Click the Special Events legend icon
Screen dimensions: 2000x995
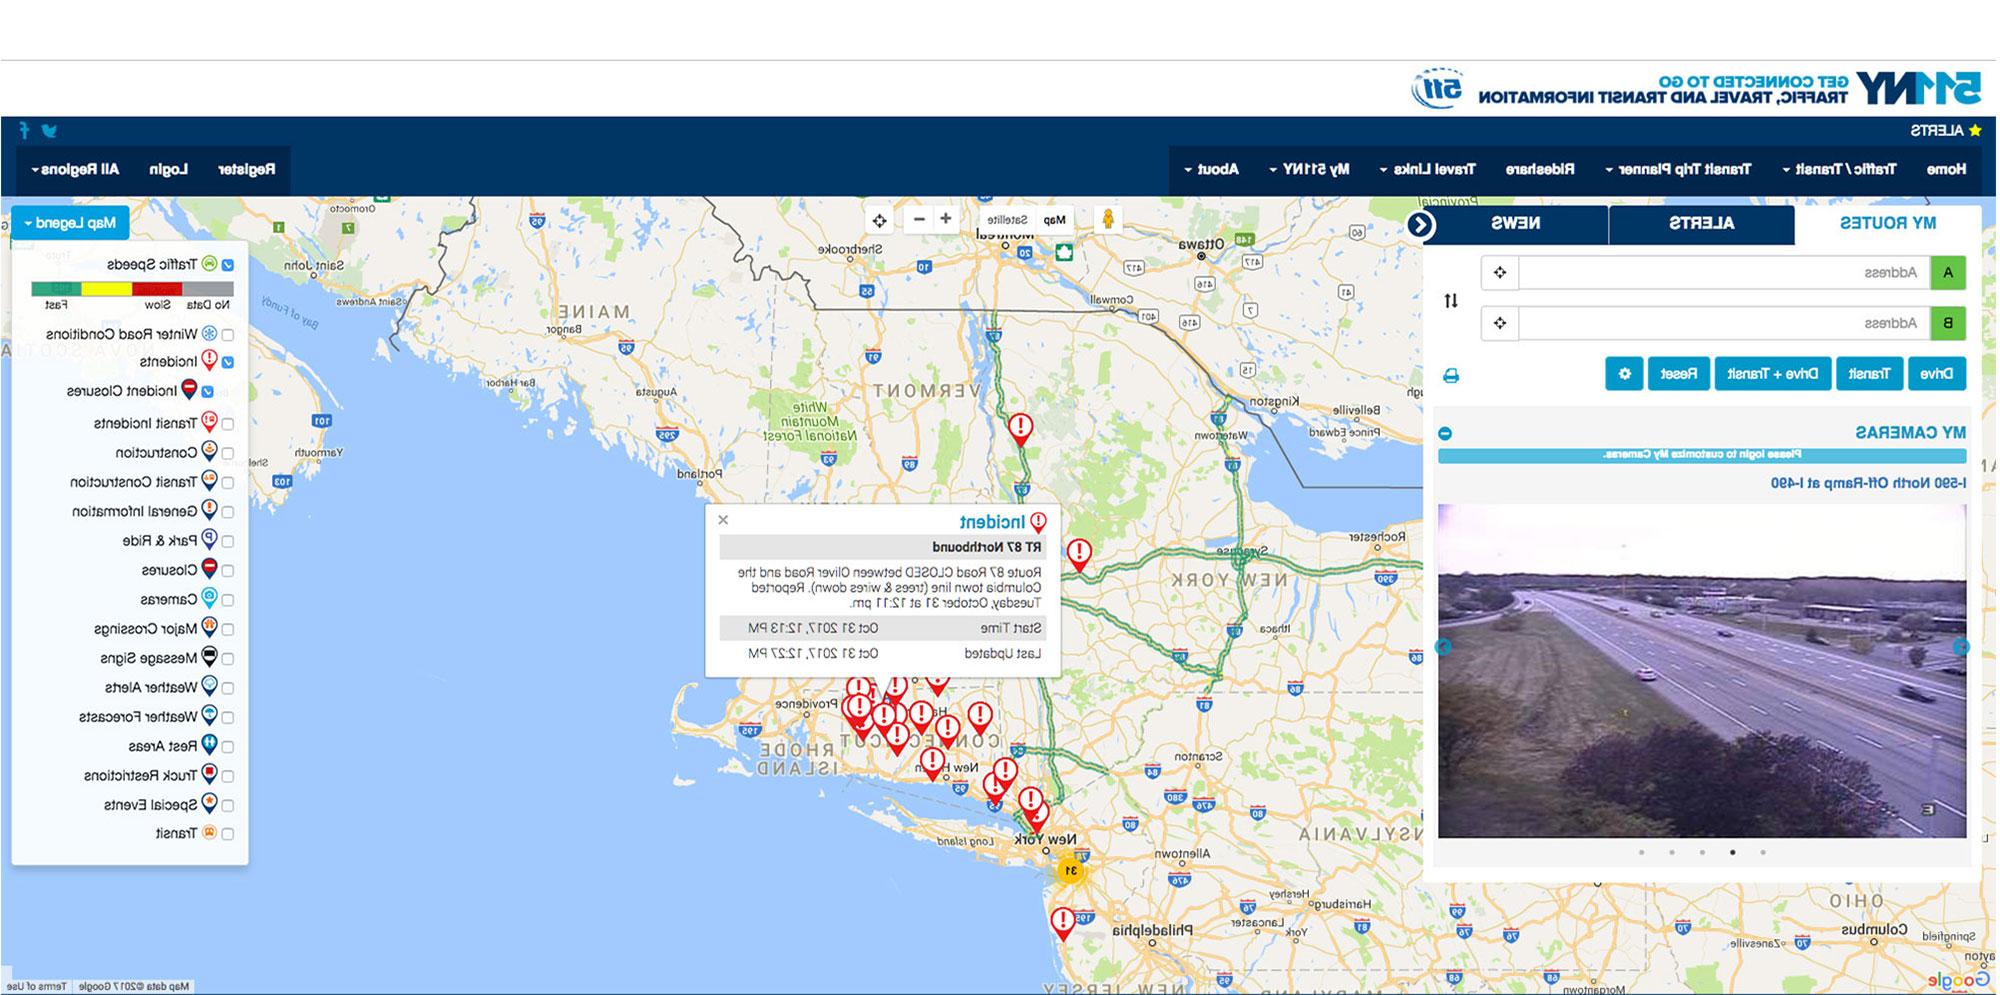(x=209, y=804)
